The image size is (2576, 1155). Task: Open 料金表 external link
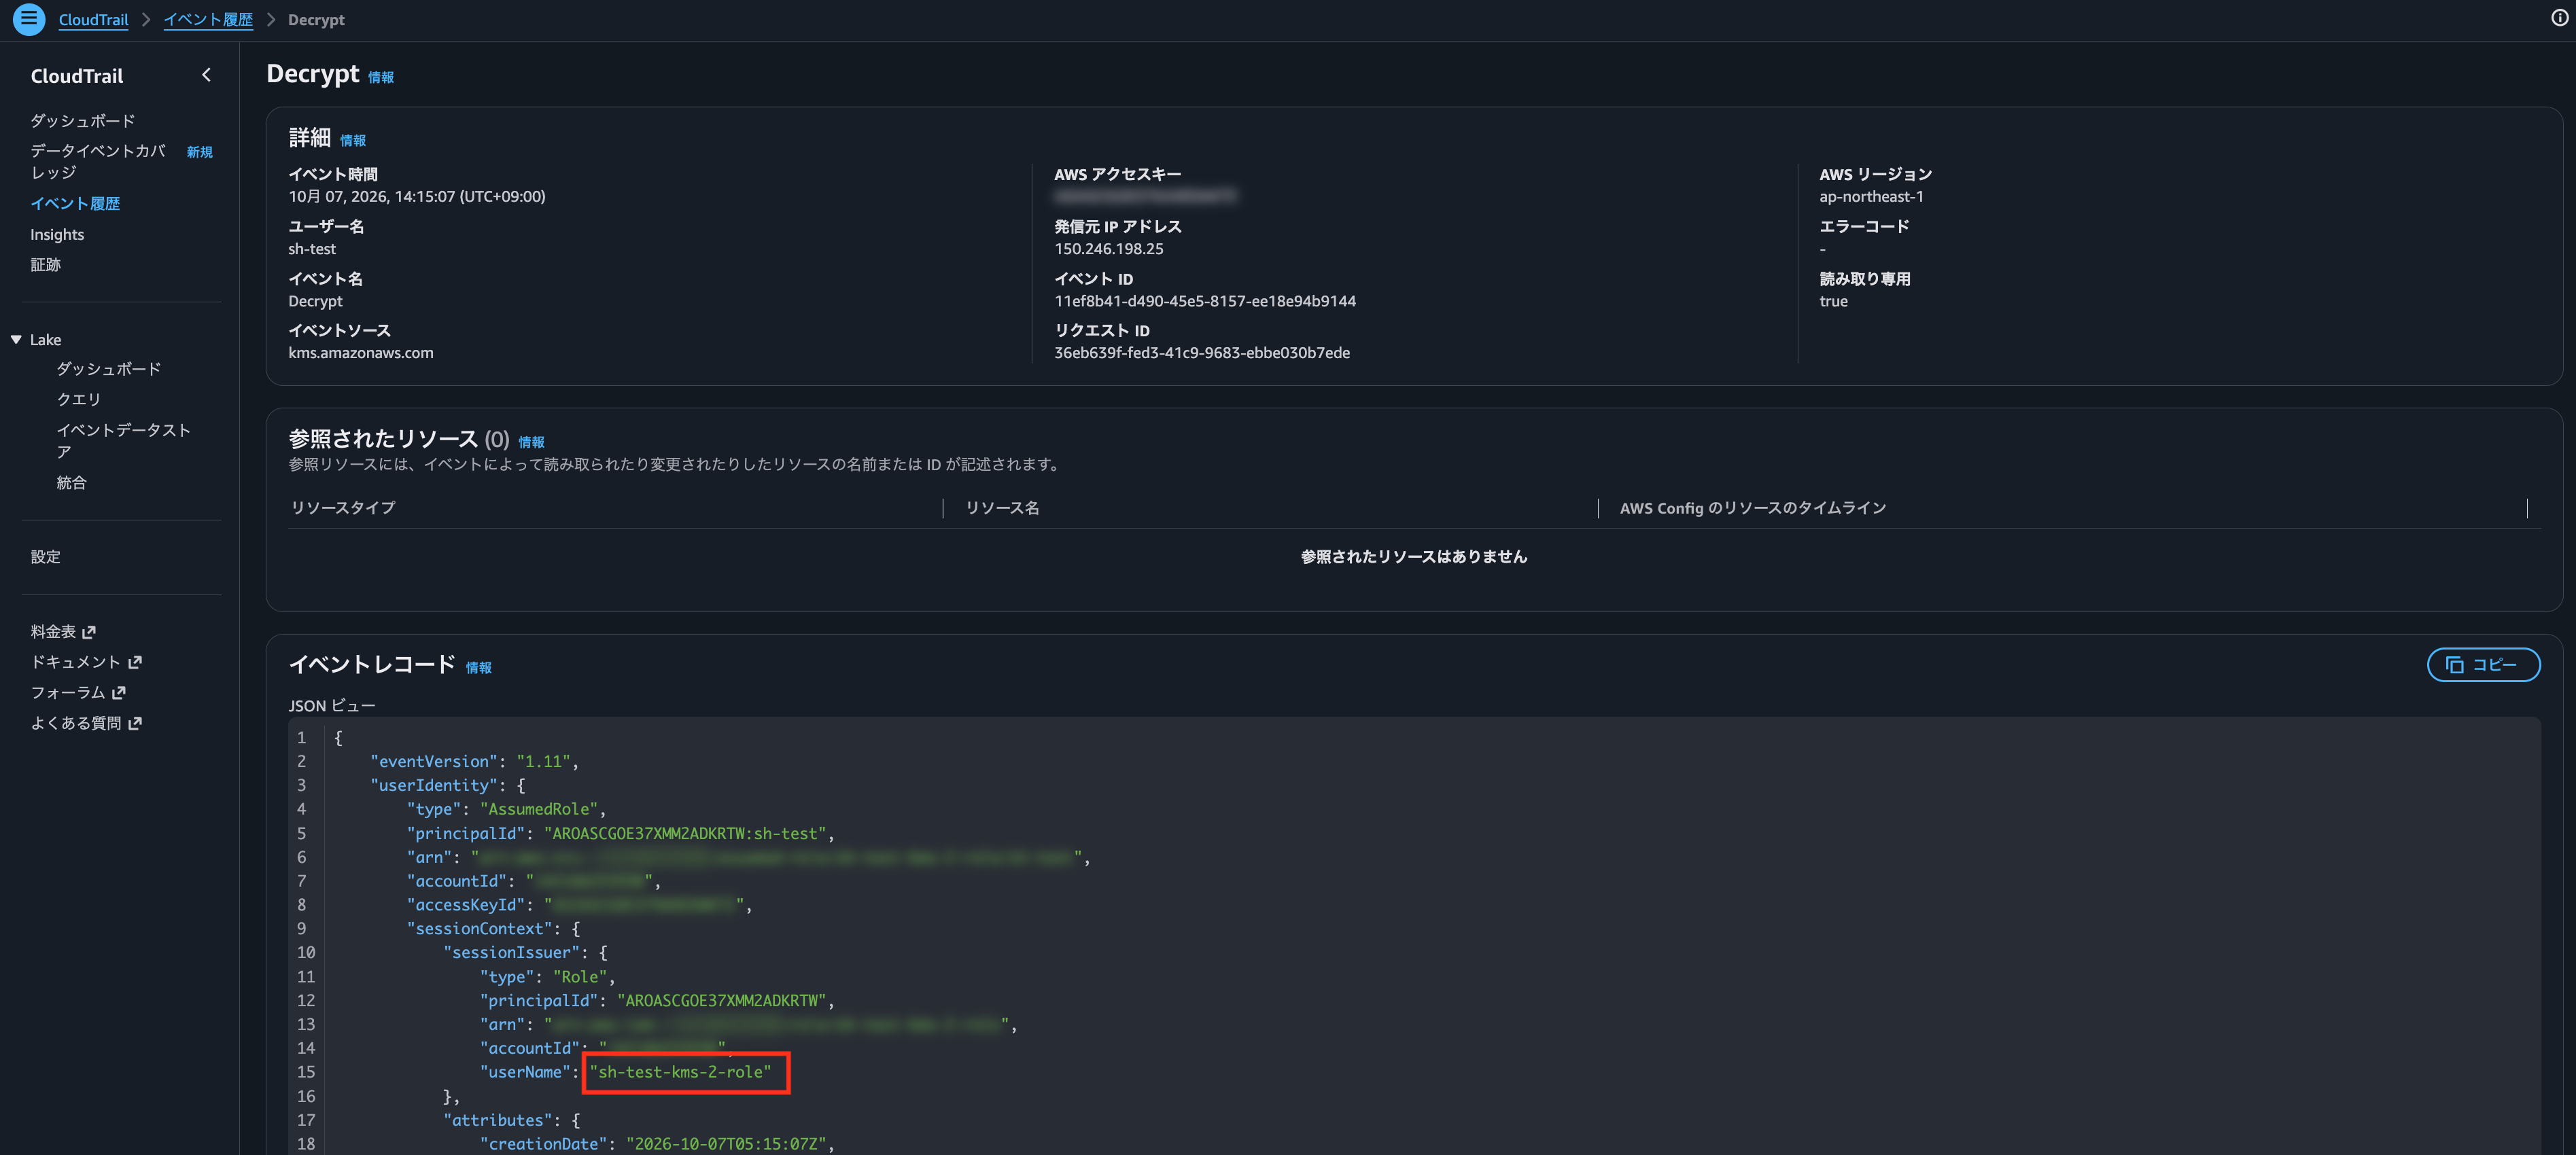pyautogui.click(x=63, y=632)
